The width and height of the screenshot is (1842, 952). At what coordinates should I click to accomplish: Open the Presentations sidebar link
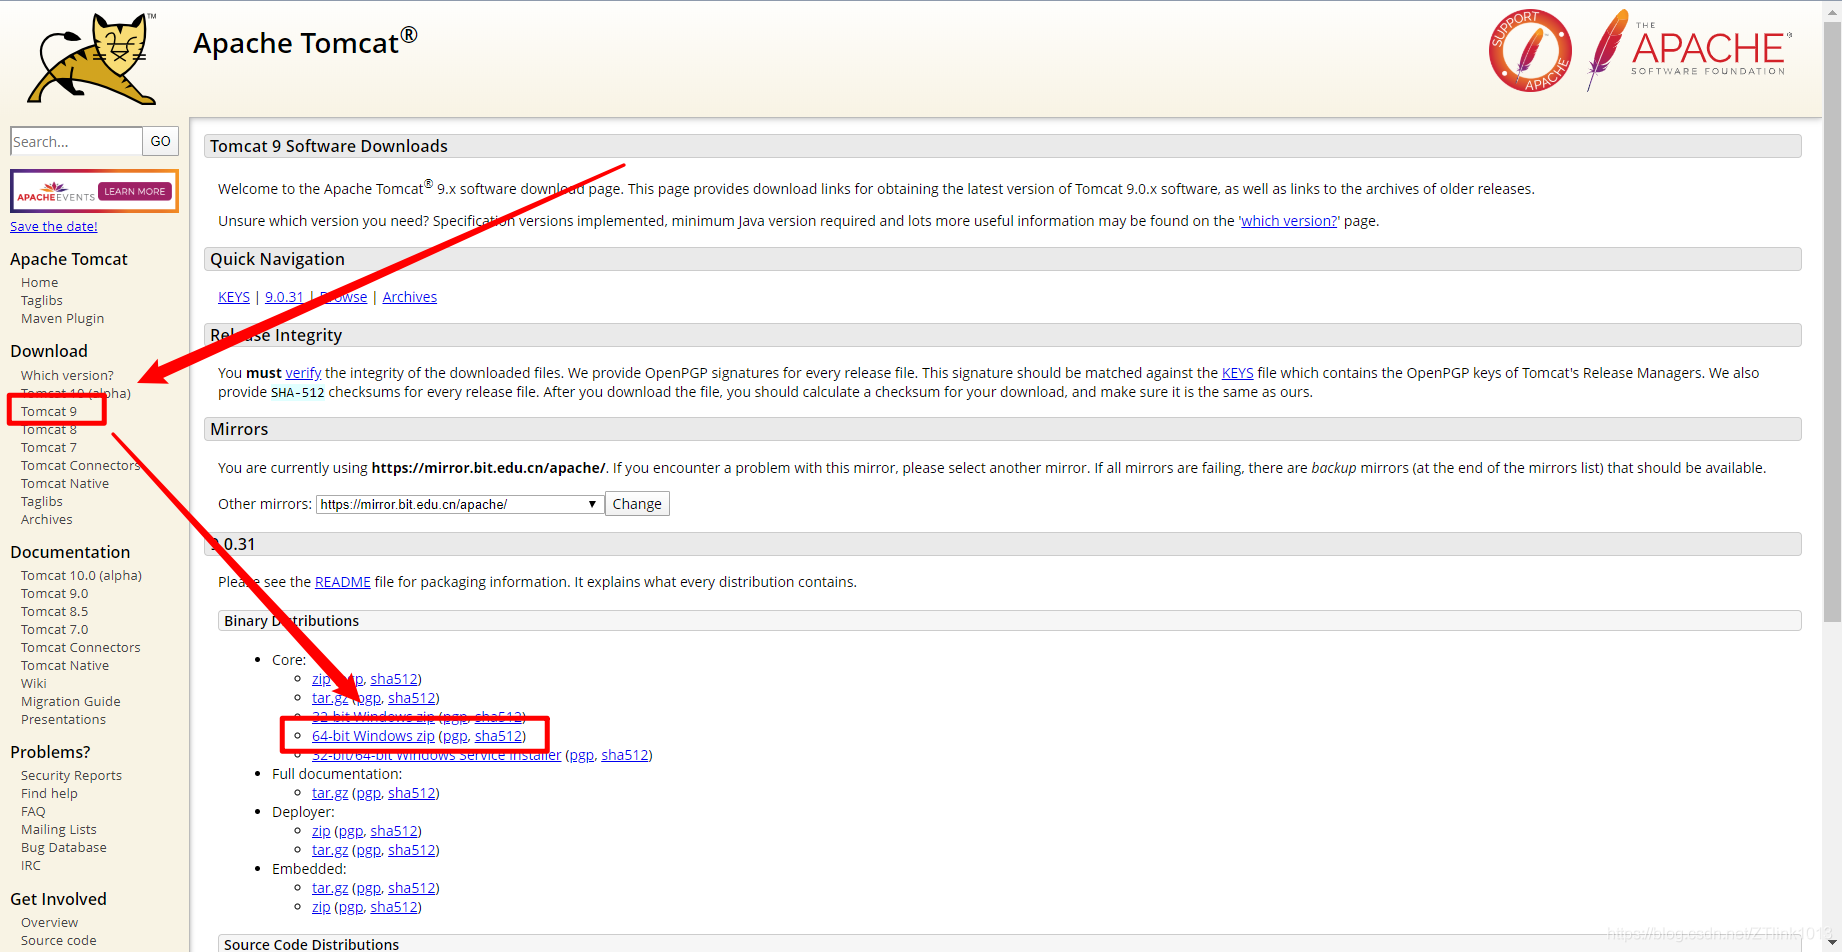[63, 720]
